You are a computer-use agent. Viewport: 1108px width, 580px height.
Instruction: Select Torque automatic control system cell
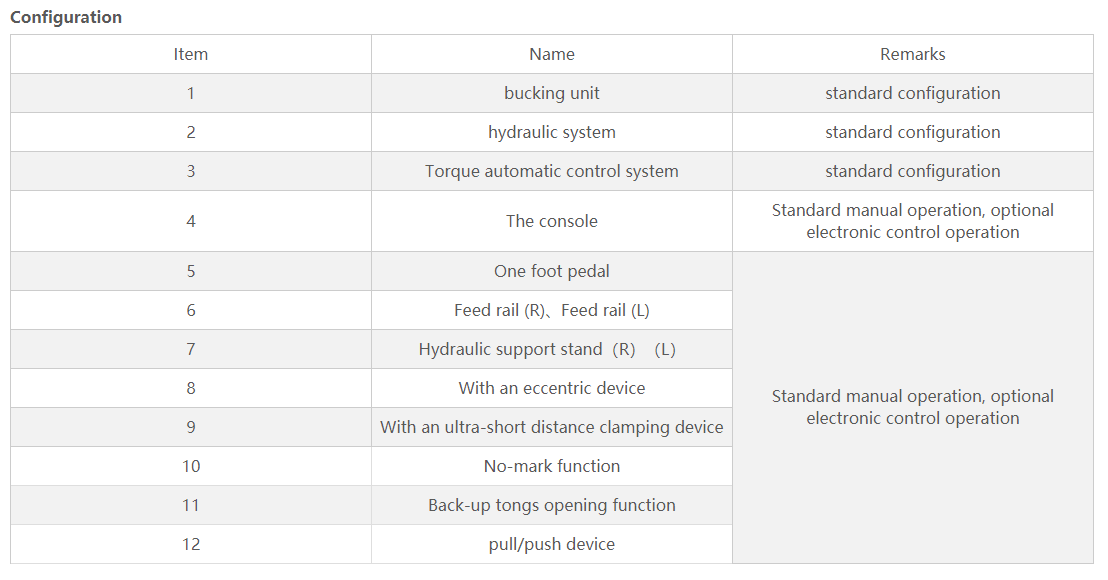pyautogui.click(x=552, y=171)
